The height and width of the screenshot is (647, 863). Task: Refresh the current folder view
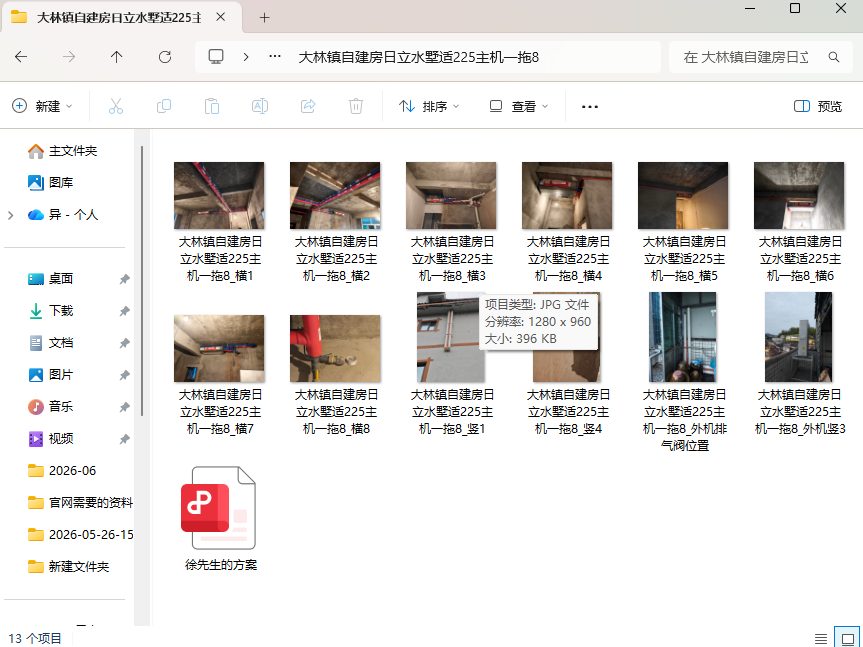point(165,57)
